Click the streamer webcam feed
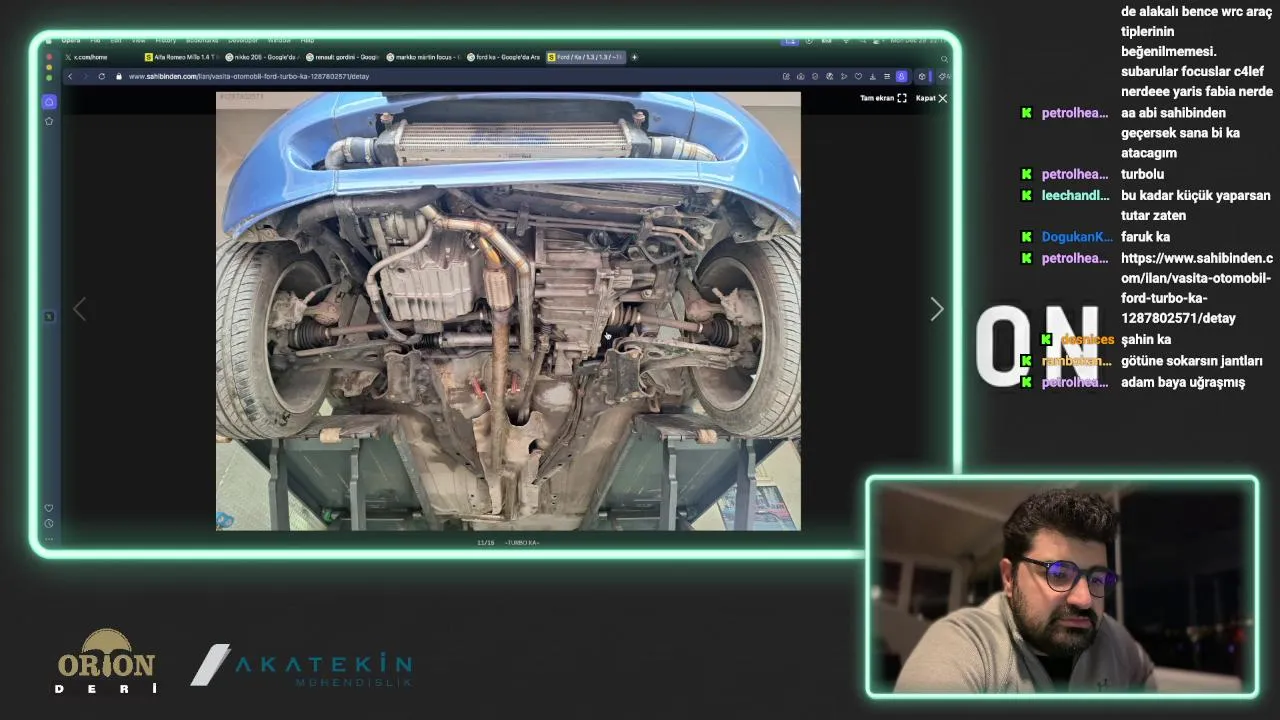The height and width of the screenshot is (720, 1280). [1062, 587]
